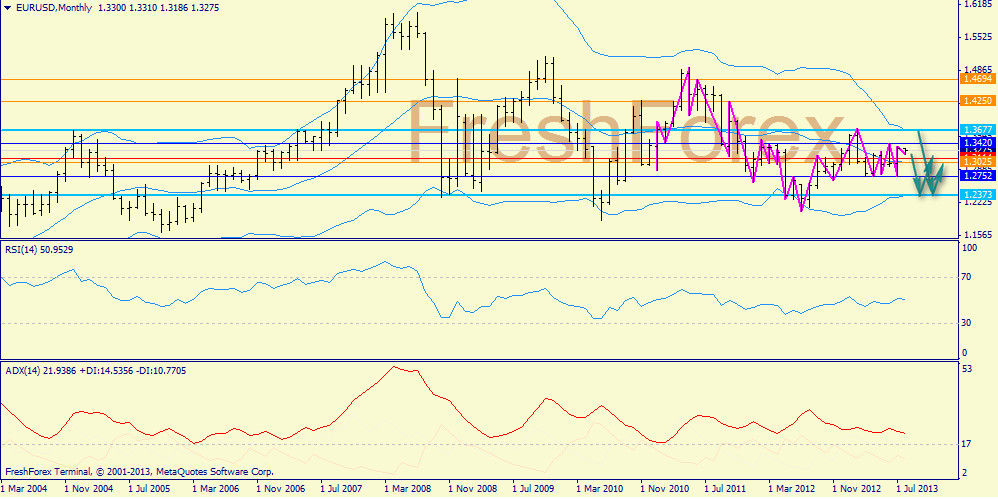The image size is (998, 499).
Task: Click the 1.6185 top price scale value
Action: coord(975,5)
